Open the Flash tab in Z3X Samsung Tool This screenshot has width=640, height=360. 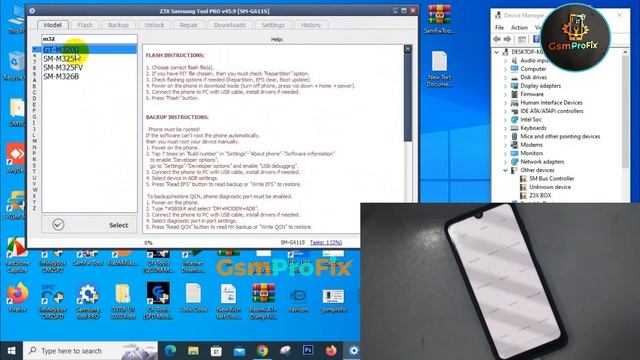point(85,25)
